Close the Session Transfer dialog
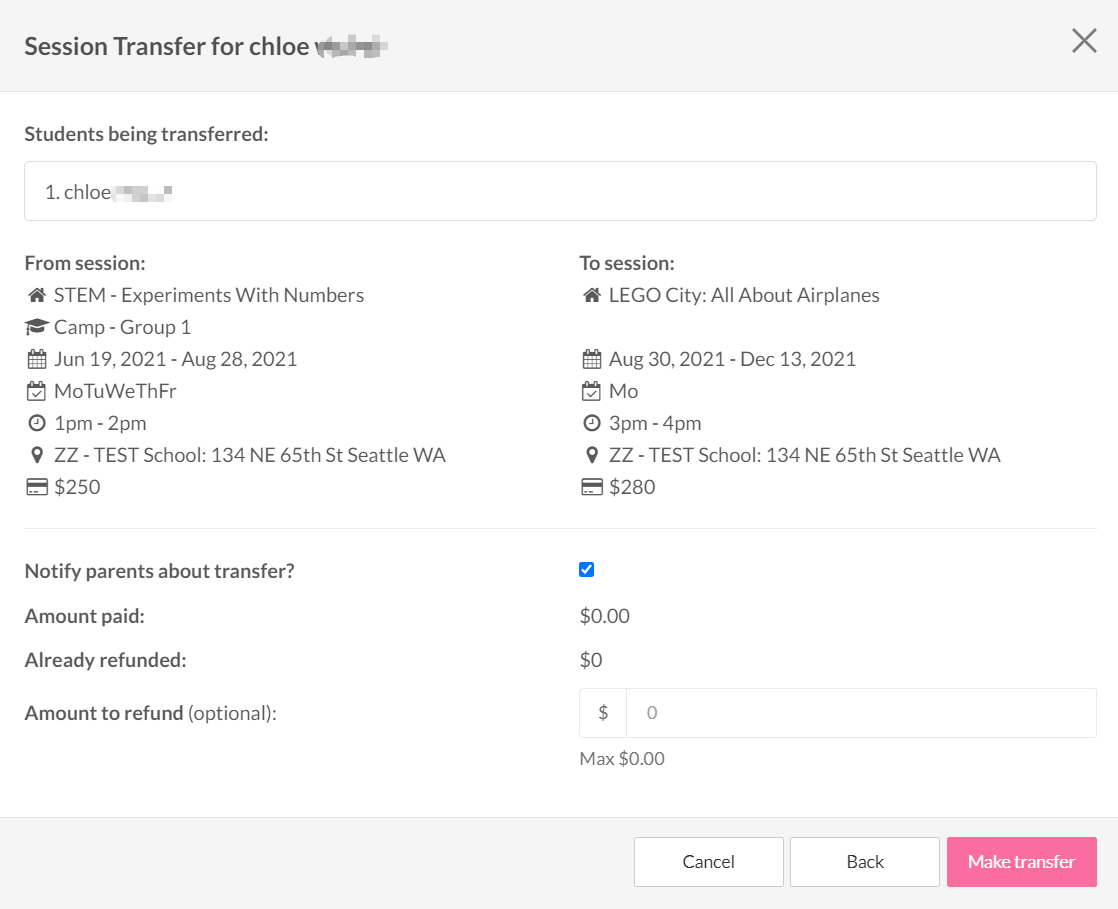 [x=1084, y=41]
